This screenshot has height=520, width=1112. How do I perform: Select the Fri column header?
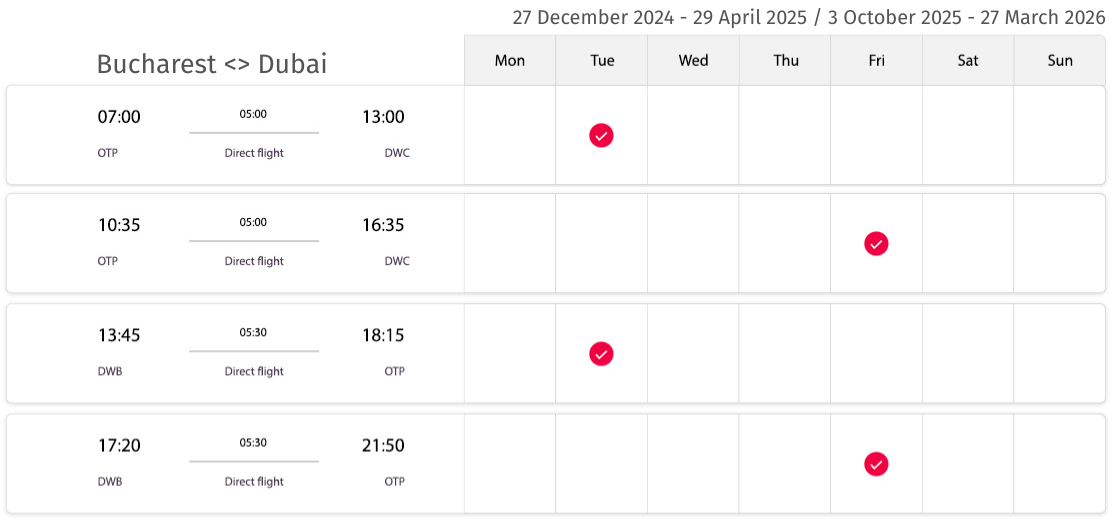coord(877,60)
